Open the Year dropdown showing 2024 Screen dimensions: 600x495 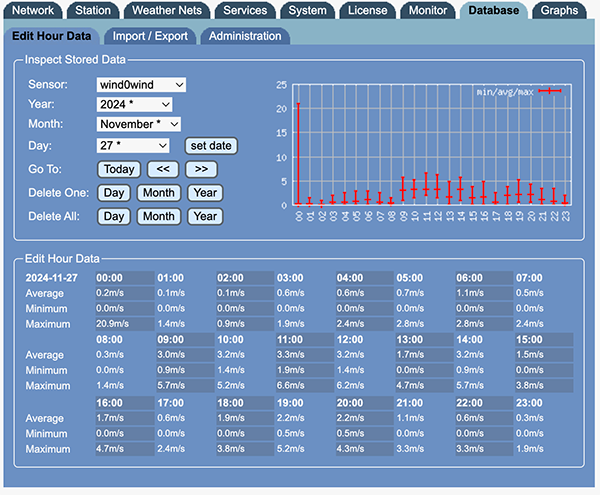(134, 104)
